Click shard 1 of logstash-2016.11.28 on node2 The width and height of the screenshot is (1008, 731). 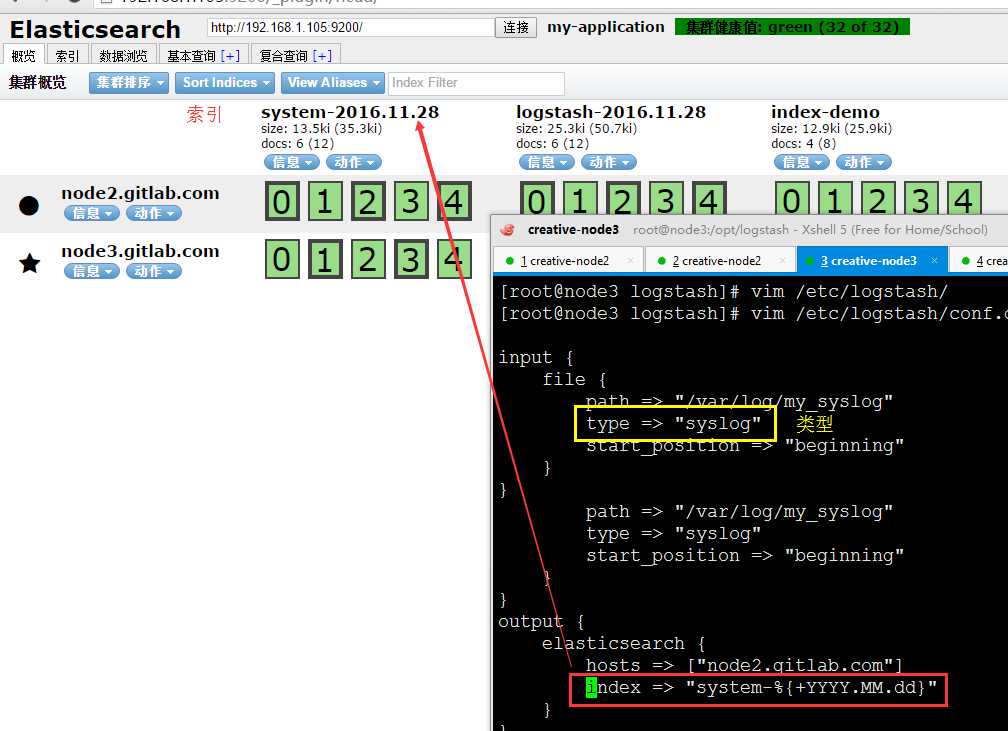coord(580,199)
